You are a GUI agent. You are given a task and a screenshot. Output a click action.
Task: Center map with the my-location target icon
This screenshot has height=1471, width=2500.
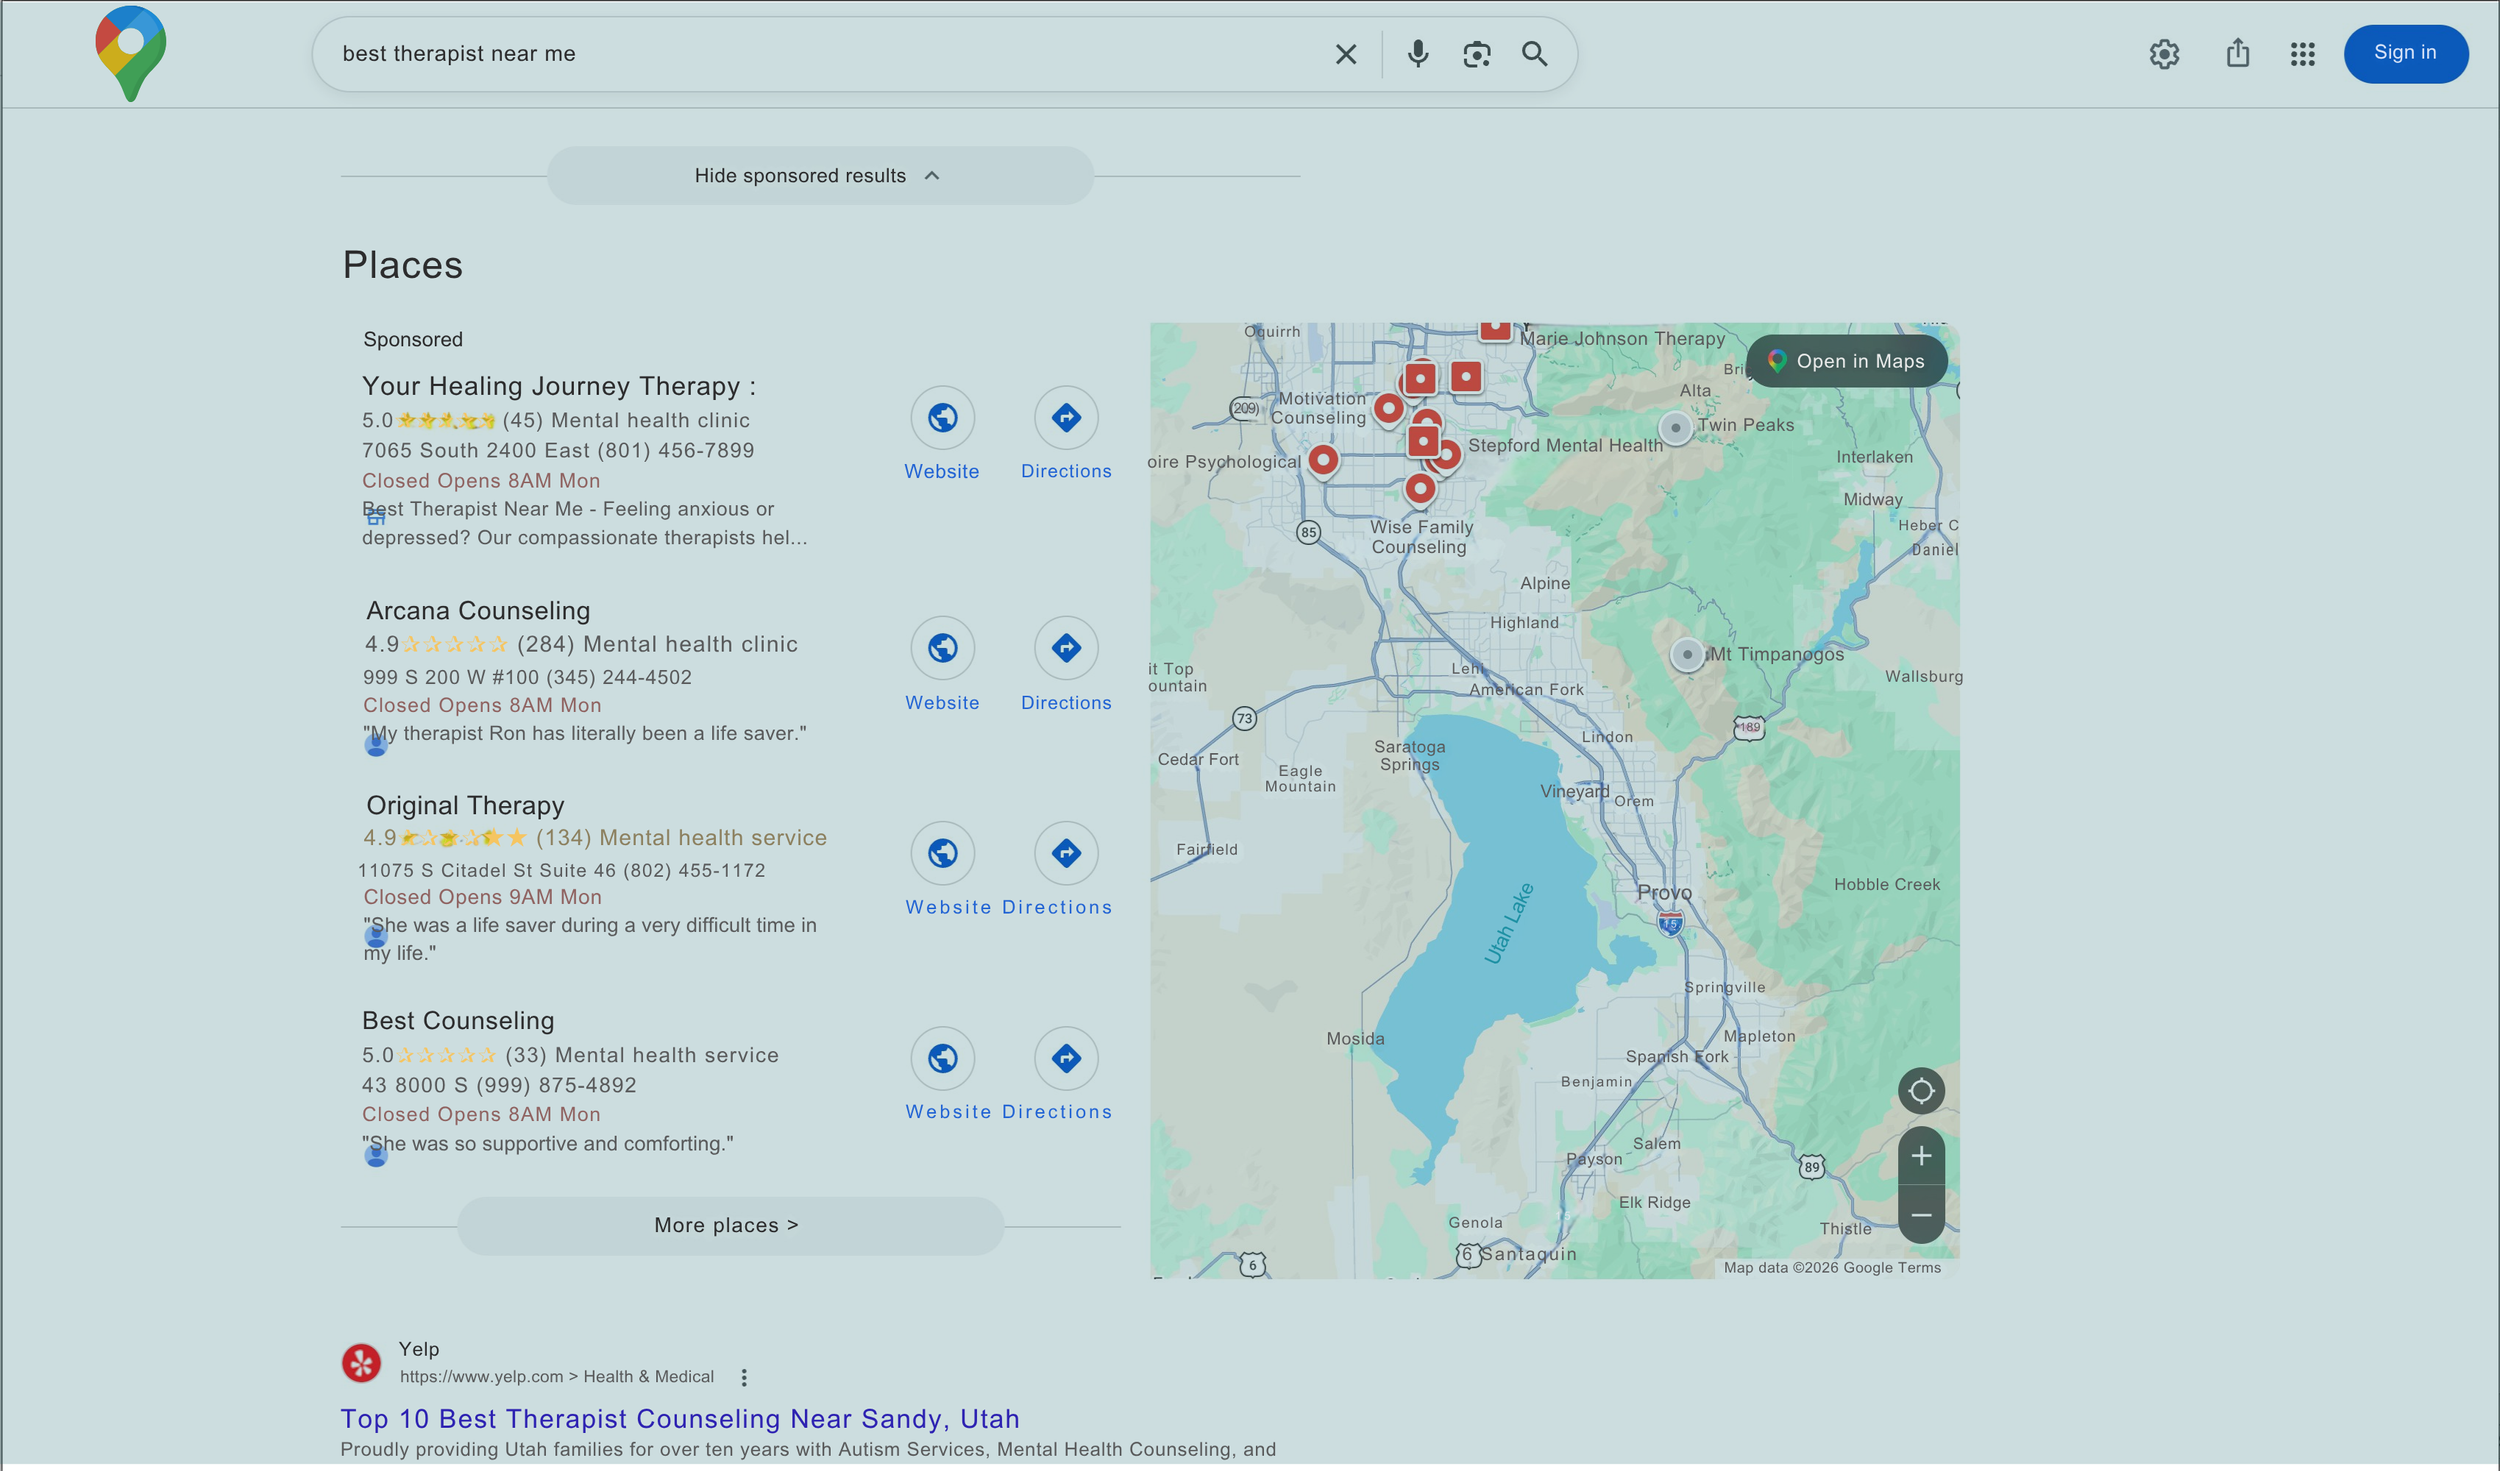pyautogui.click(x=1921, y=1091)
